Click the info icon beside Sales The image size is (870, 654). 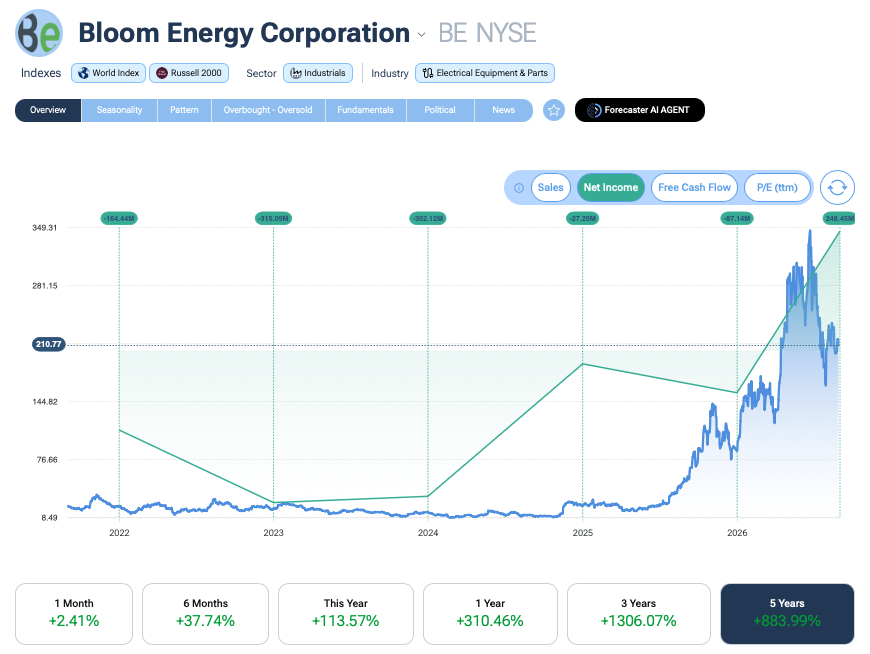pos(519,188)
